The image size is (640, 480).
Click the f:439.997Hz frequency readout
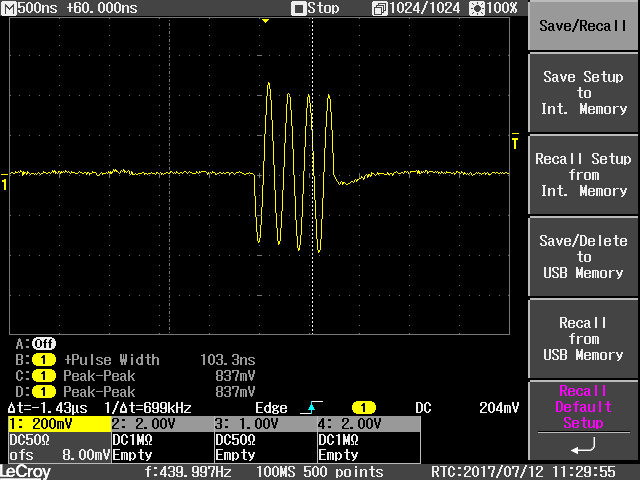(188, 472)
